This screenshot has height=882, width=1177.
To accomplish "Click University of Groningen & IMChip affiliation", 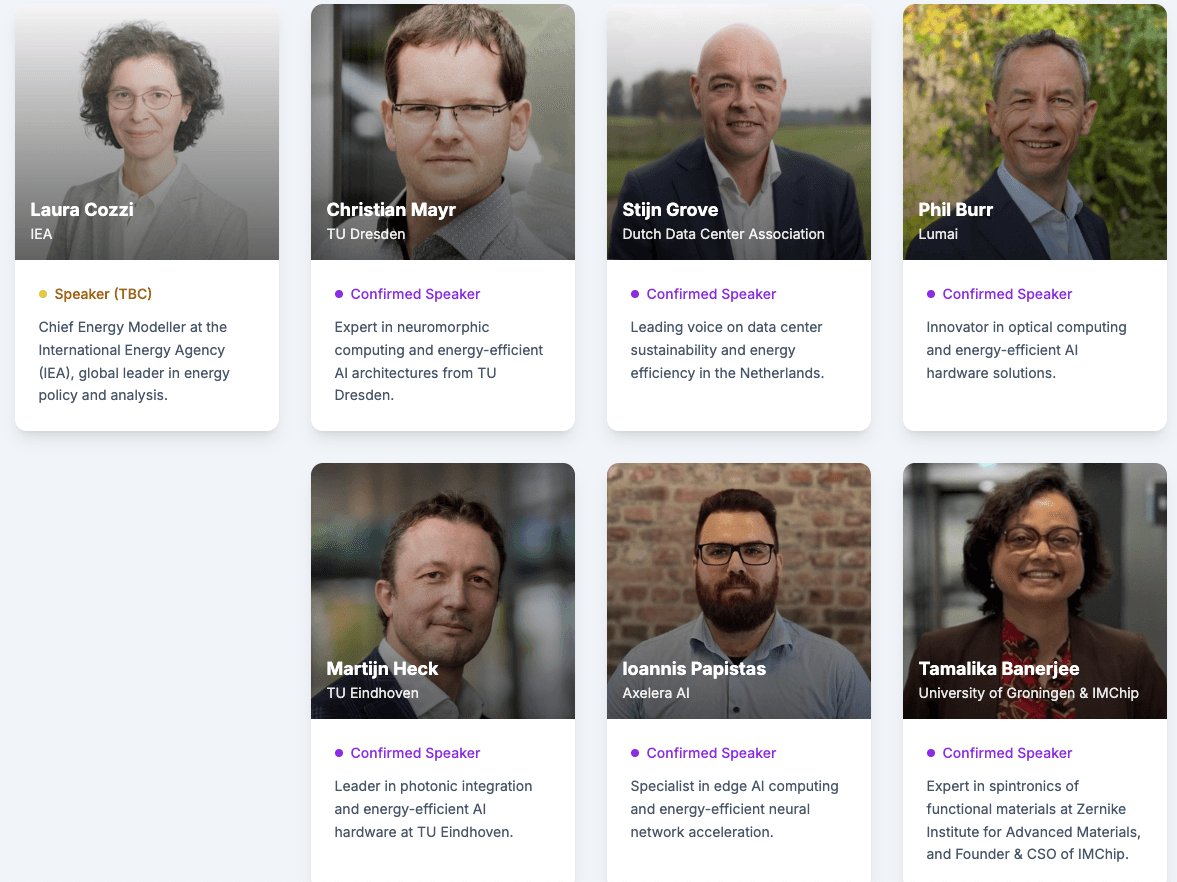I will tap(1028, 694).
